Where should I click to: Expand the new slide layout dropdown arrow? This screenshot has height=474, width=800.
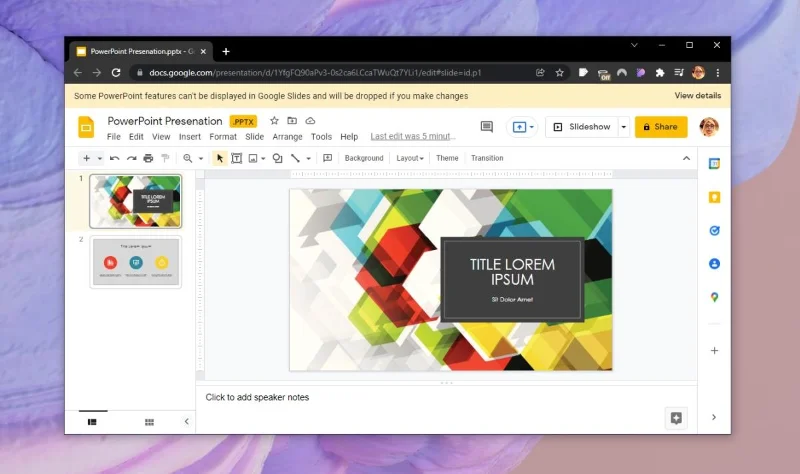[x=99, y=159]
